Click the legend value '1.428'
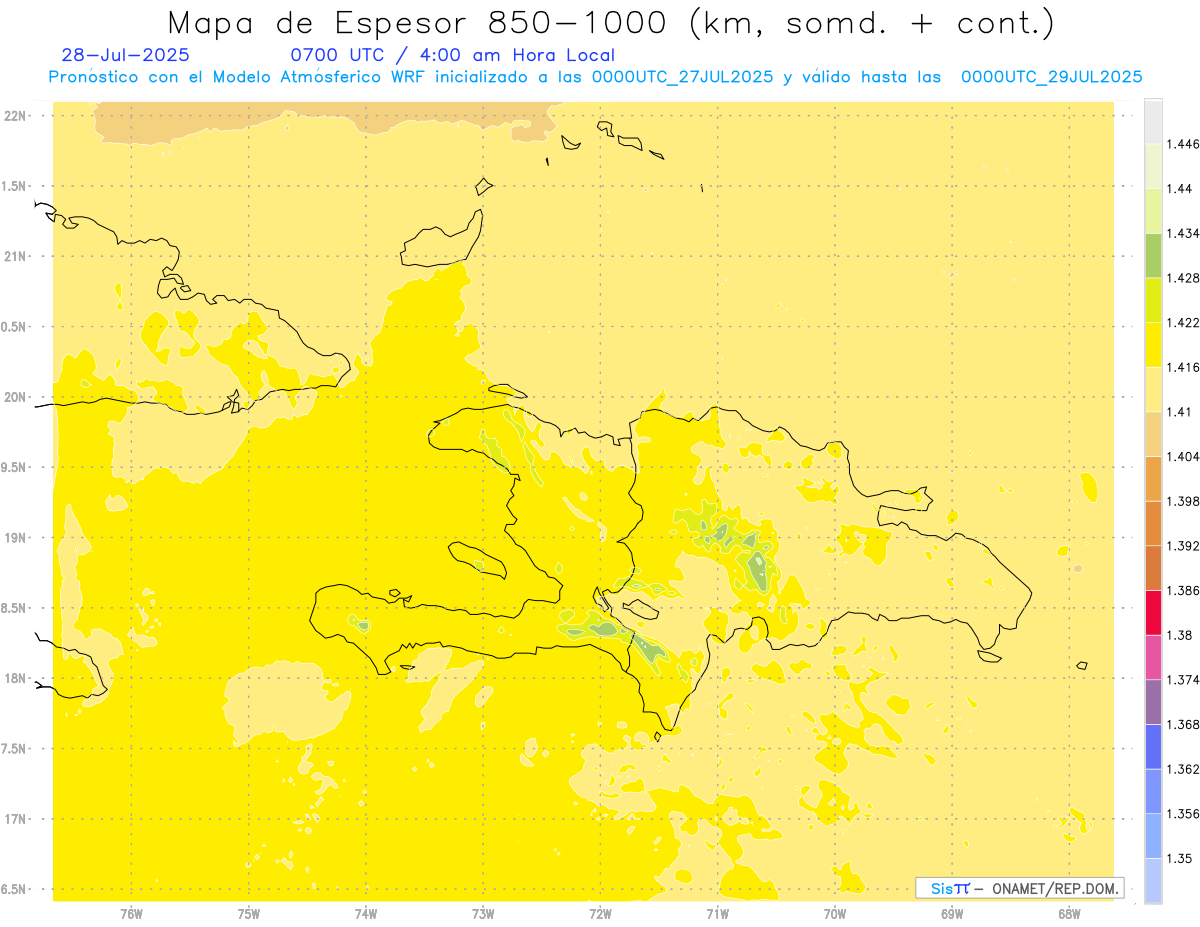The width and height of the screenshot is (1200, 927). point(1183,278)
